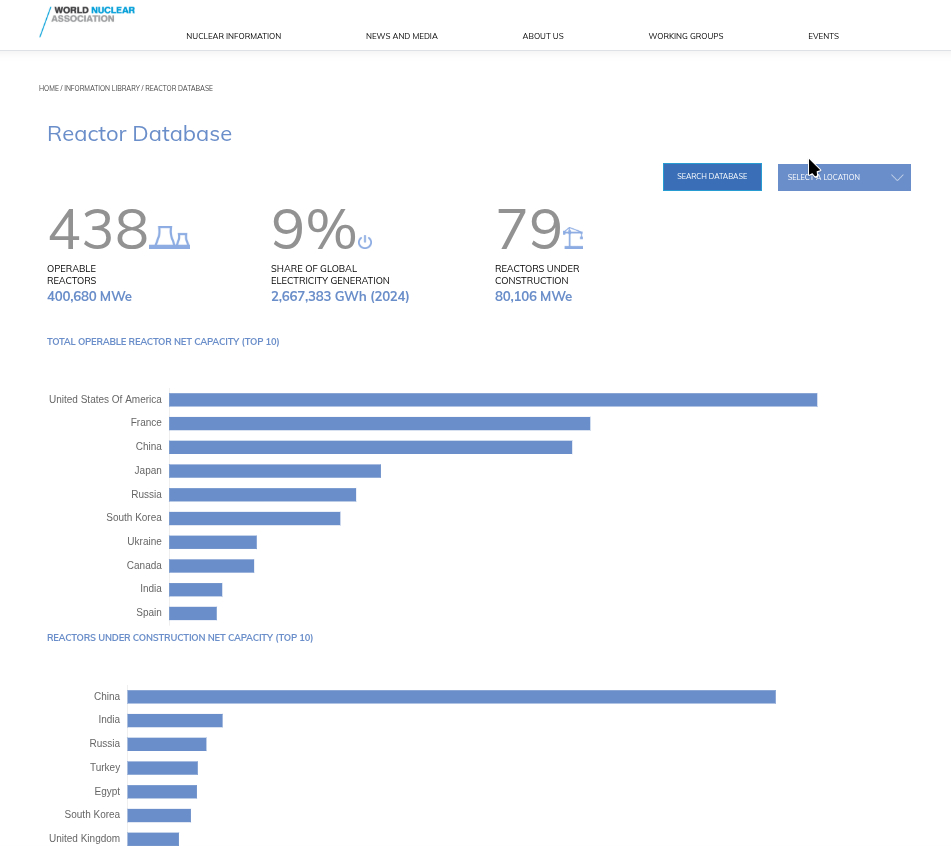
Task: Expand the Select a Location chevron arrow
Action: click(897, 178)
